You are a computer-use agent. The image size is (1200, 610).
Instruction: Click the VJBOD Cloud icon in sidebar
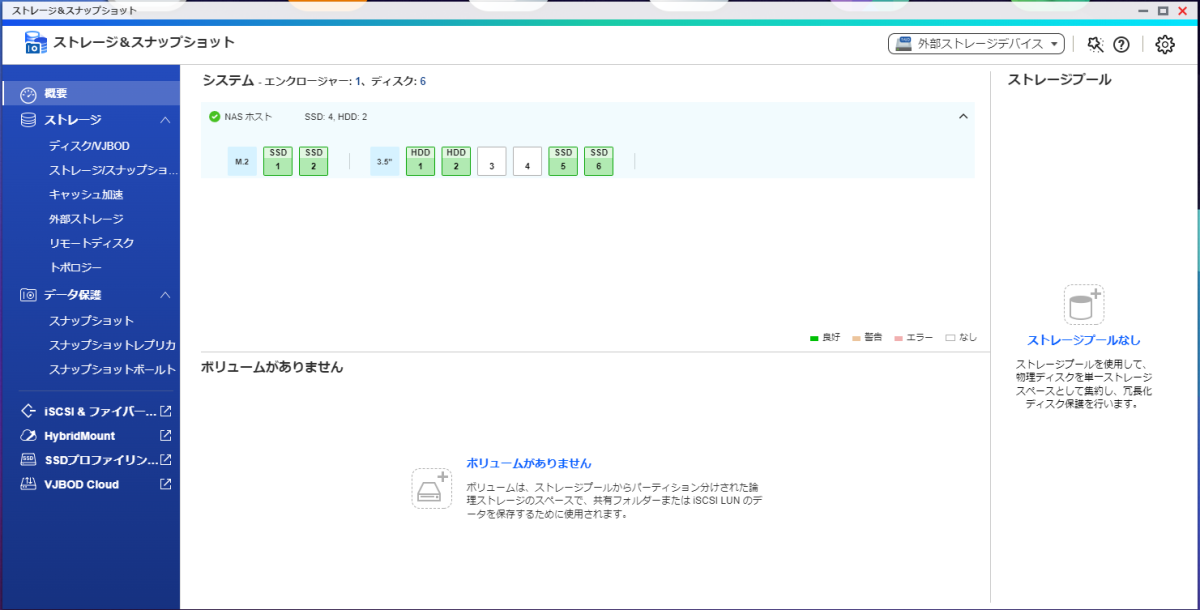(x=28, y=484)
